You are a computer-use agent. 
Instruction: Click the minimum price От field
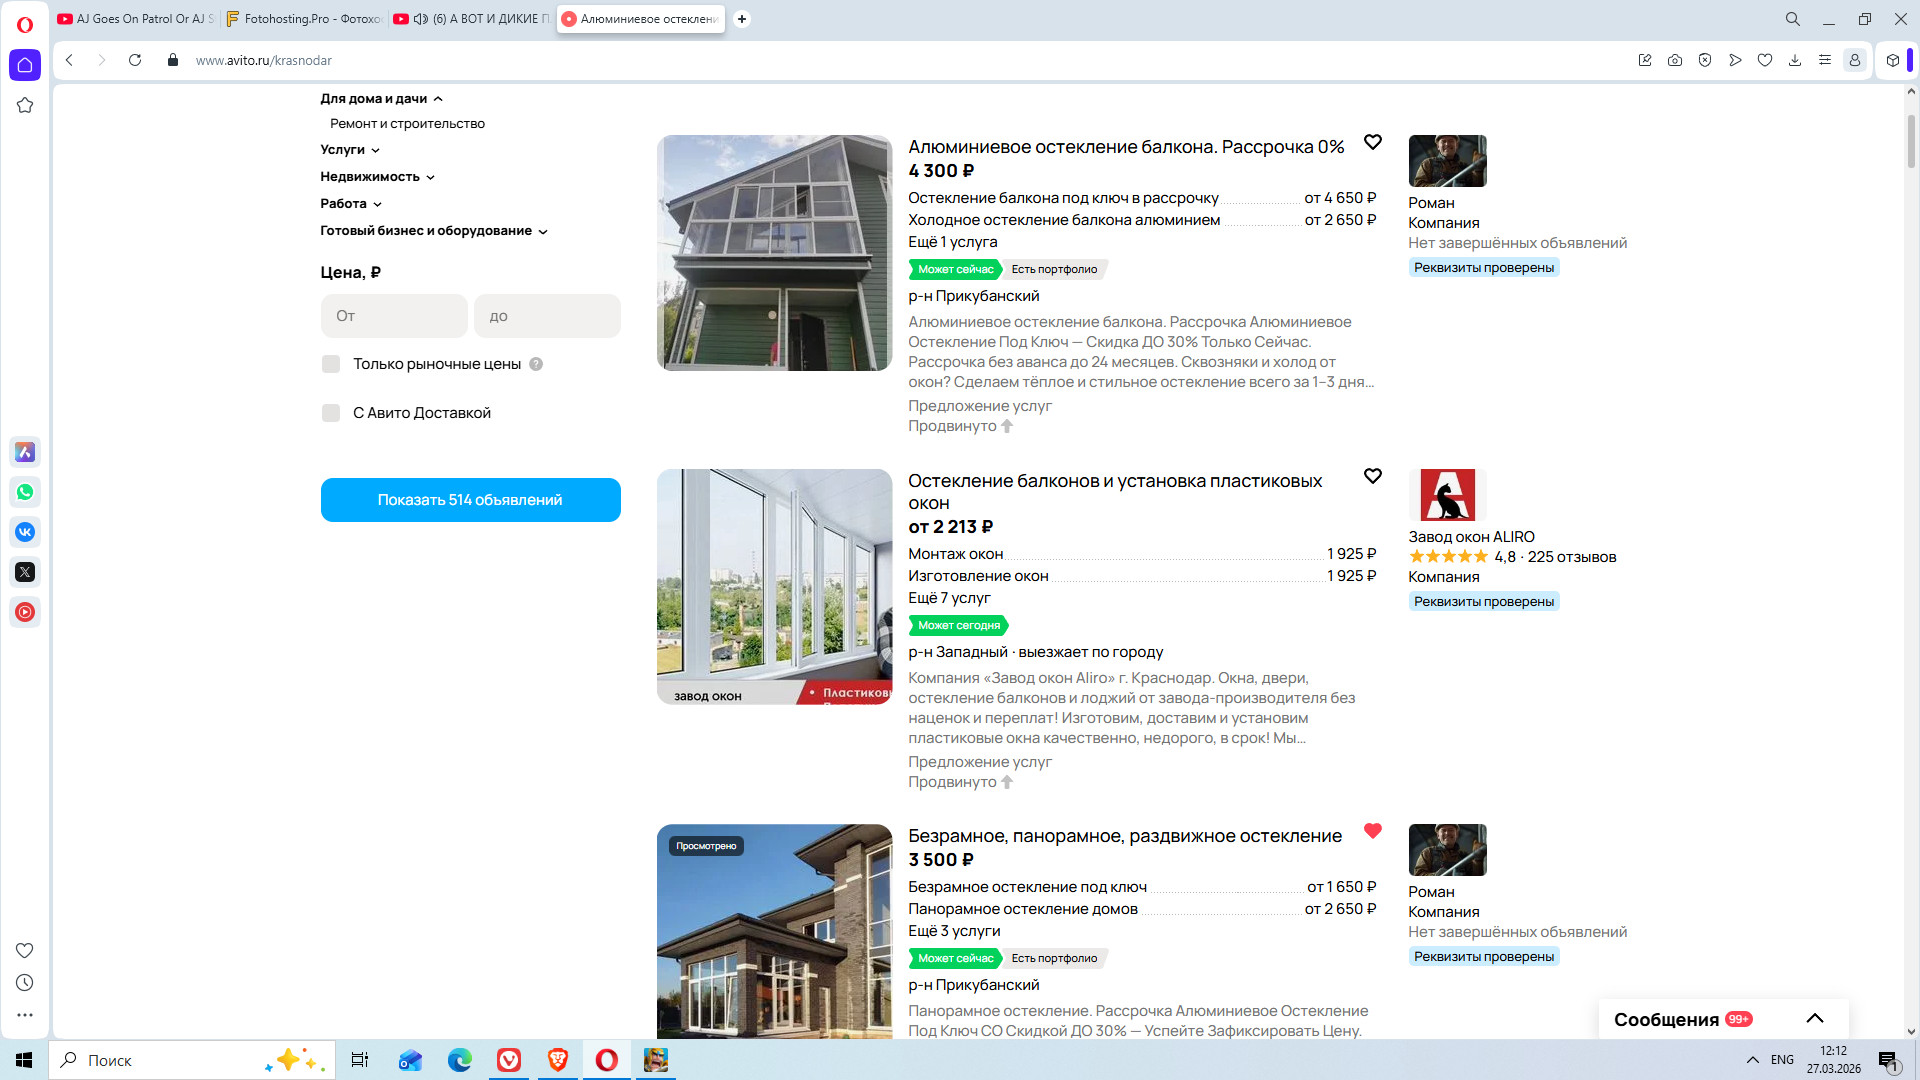coord(394,316)
